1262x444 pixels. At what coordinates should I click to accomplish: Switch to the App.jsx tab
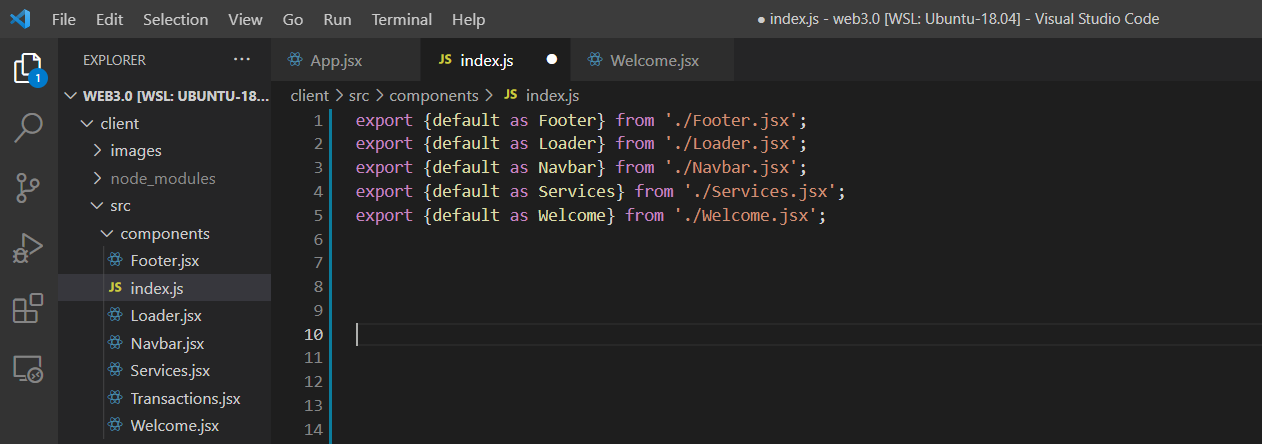[335, 60]
